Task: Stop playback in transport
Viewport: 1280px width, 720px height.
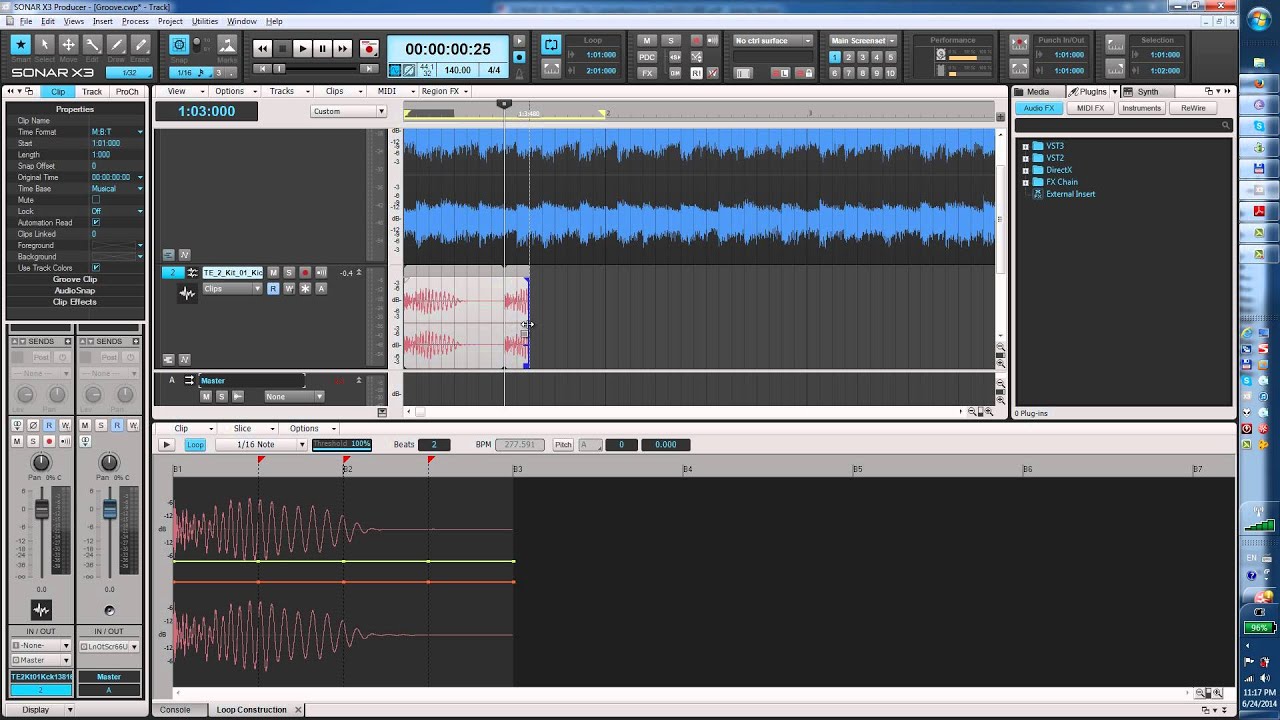Action: tap(282, 48)
